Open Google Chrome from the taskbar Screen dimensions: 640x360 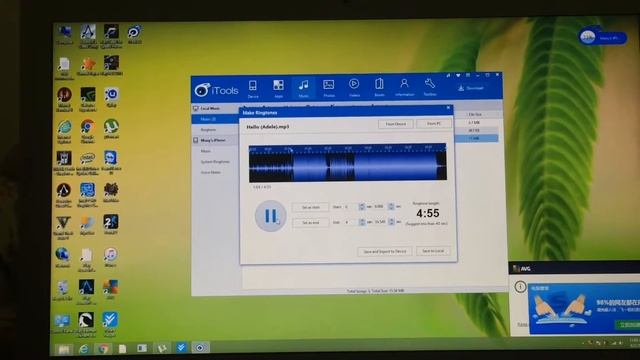tap(103, 348)
